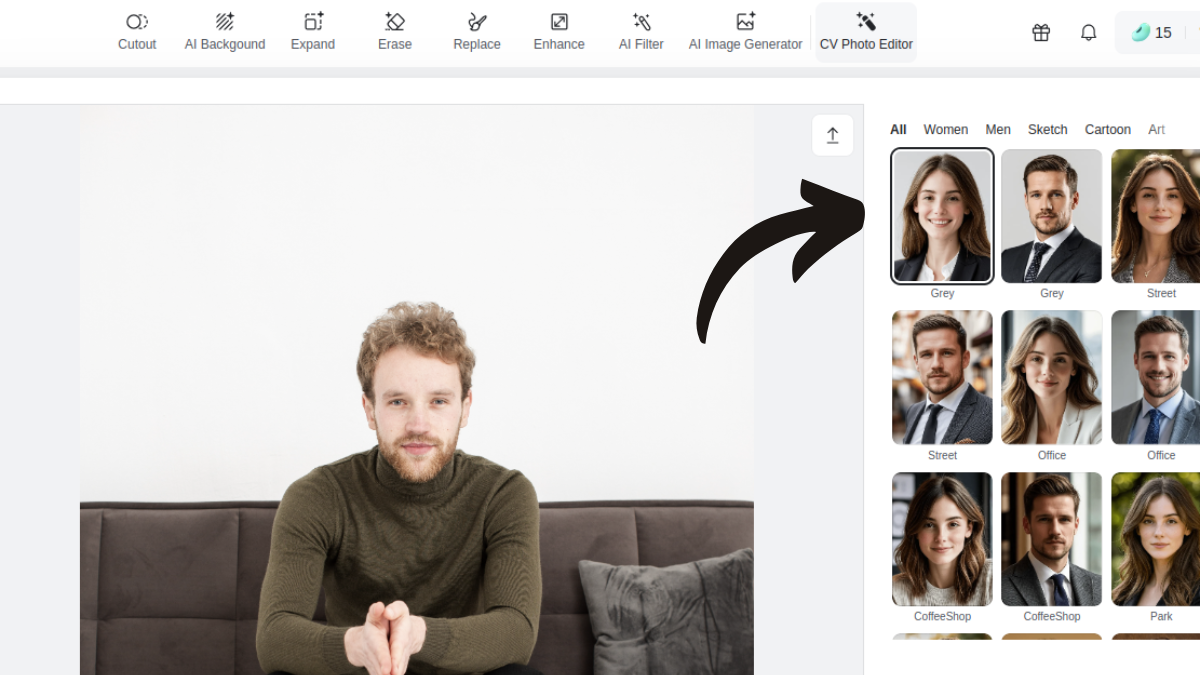Select the Expand tool
The width and height of the screenshot is (1200, 675).
[x=312, y=32]
